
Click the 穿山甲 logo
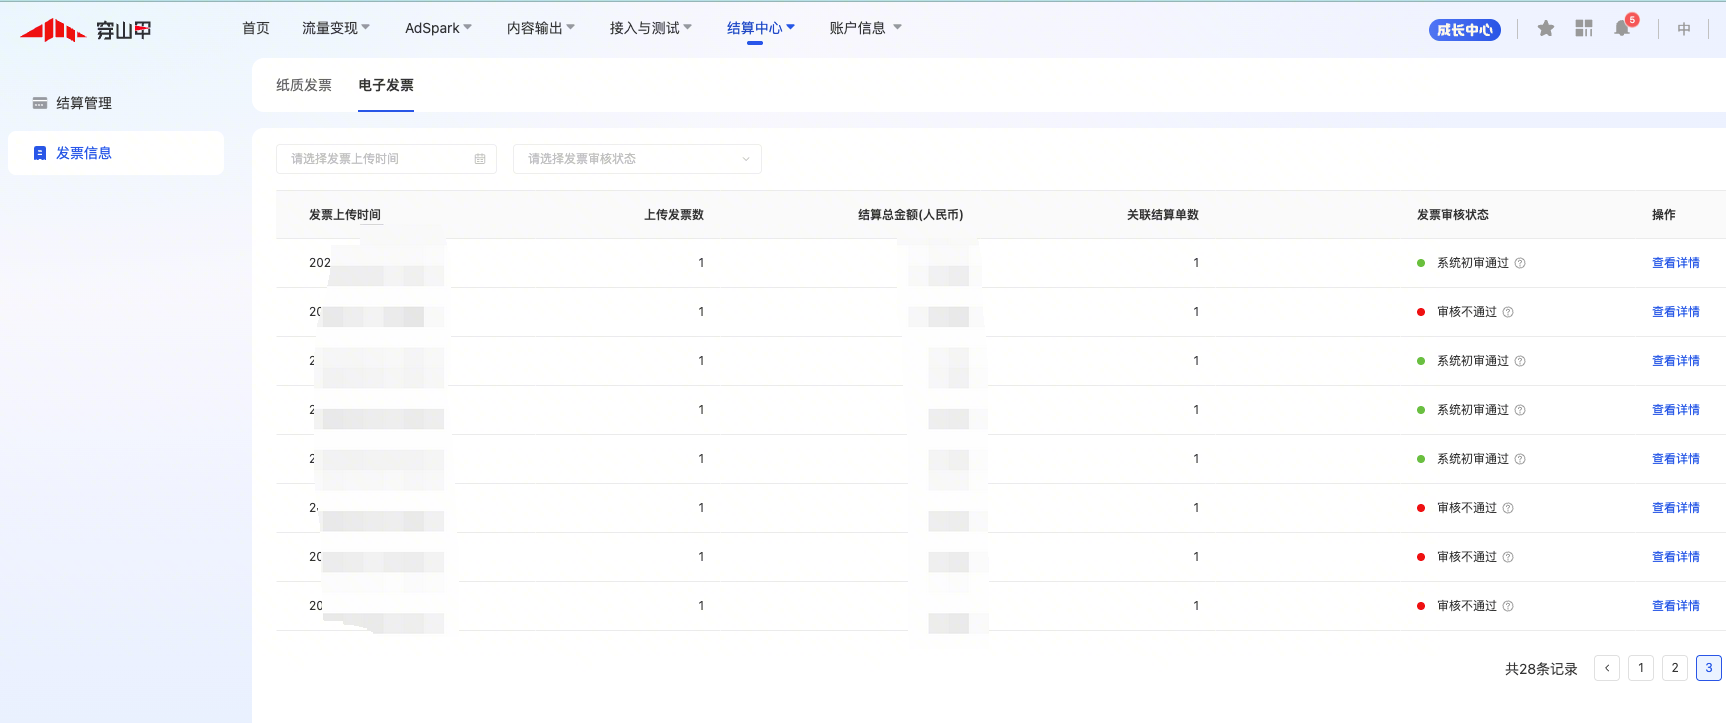click(86, 30)
